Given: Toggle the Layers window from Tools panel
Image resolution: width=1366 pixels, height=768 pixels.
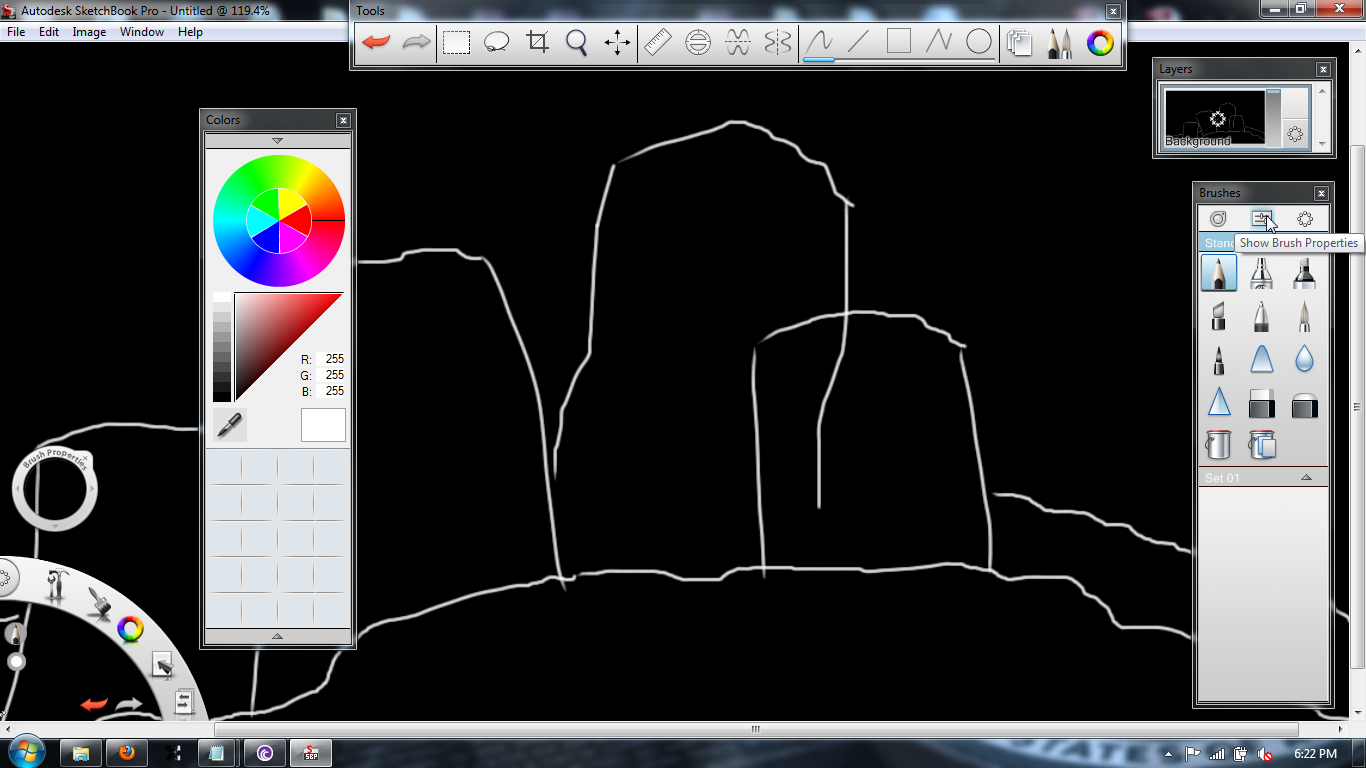Looking at the screenshot, I should click(1020, 42).
